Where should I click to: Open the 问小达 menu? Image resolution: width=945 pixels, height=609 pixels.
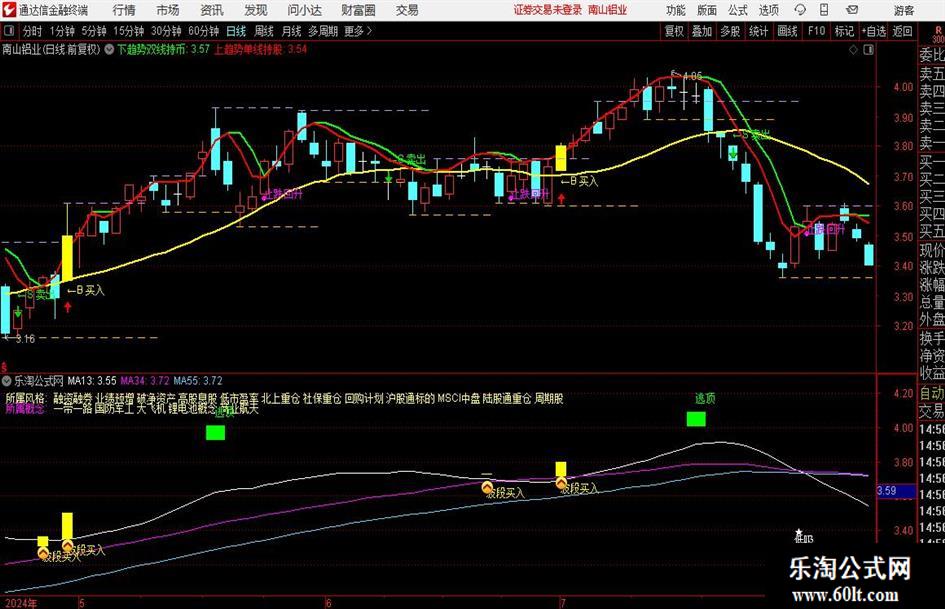pyautogui.click(x=304, y=10)
